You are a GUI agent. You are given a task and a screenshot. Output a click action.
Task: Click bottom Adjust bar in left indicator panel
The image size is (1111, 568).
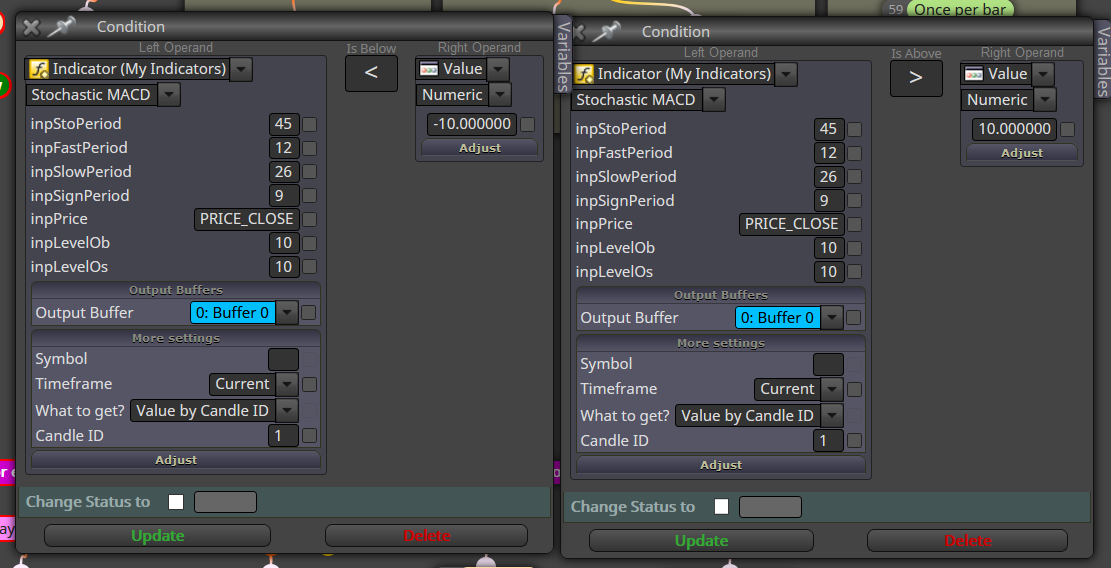pyautogui.click(x=176, y=460)
